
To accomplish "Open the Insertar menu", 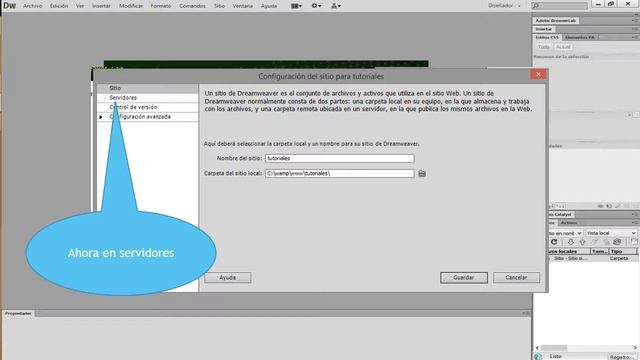I will pos(101,6).
